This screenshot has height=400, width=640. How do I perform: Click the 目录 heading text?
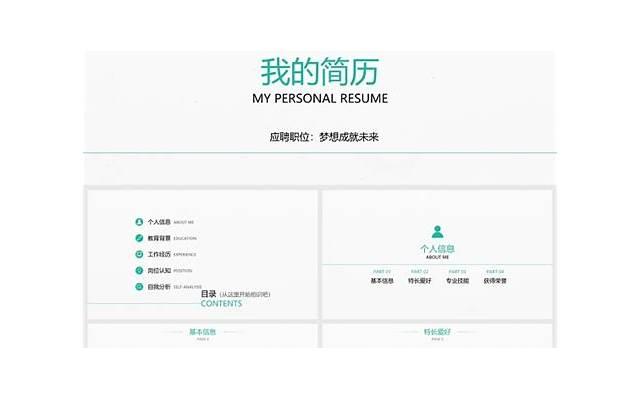[x=208, y=294]
